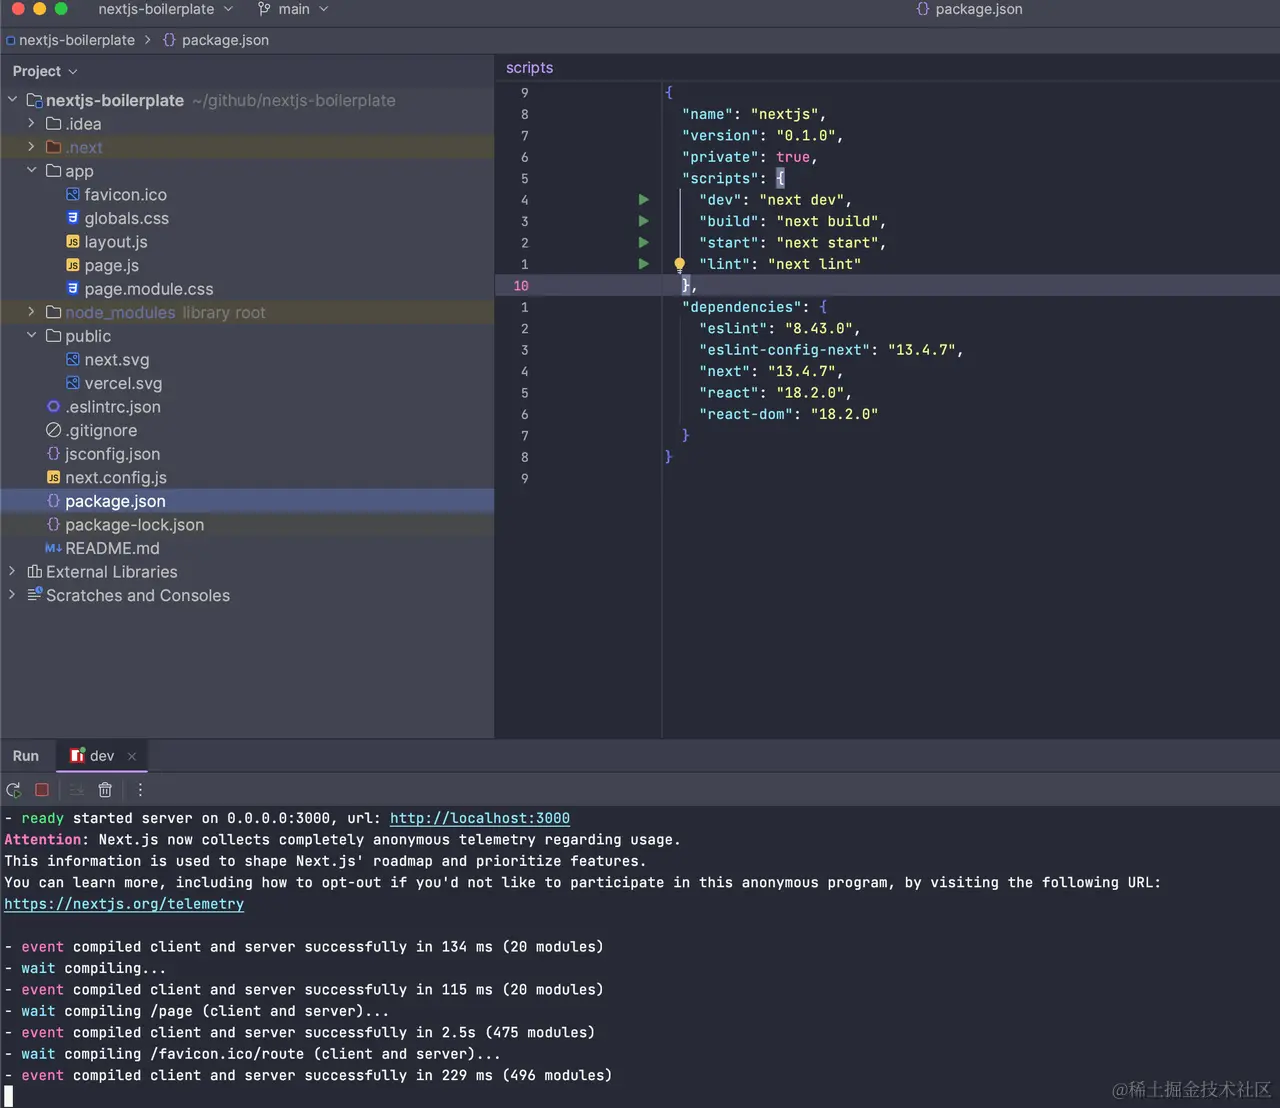Image resolution: width=1280 pixels, height=1108 pixels.
Task: Collapse the nextjs-boilerplate root node
Action: click(x=12, y=100)
